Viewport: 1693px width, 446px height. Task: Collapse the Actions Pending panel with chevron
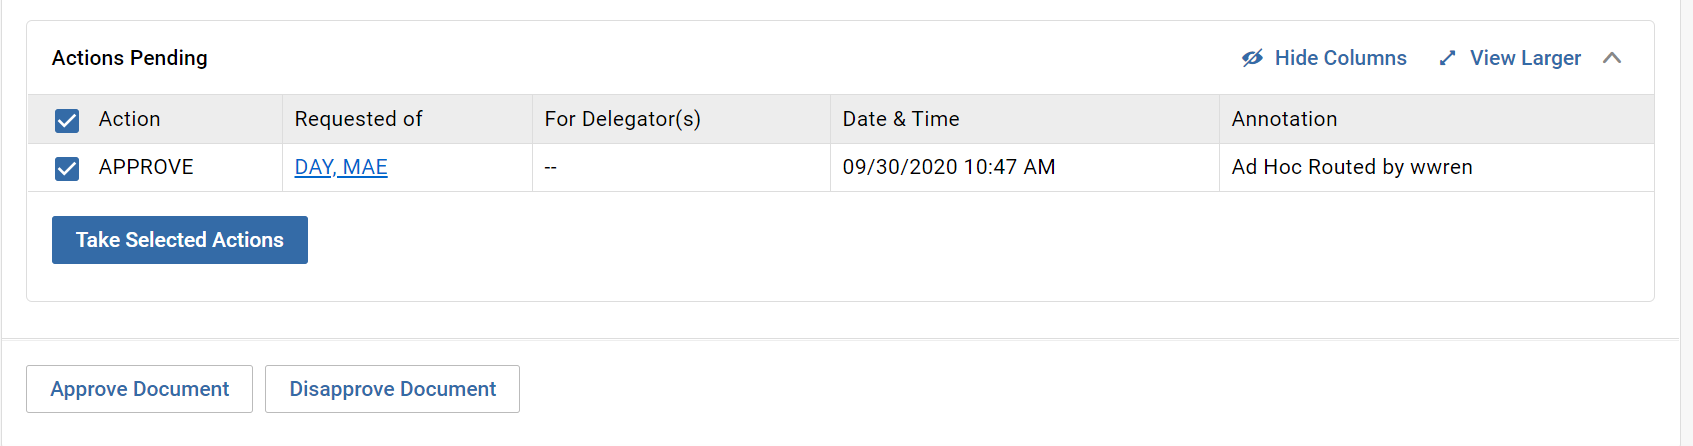click(x=1612, y=58)
